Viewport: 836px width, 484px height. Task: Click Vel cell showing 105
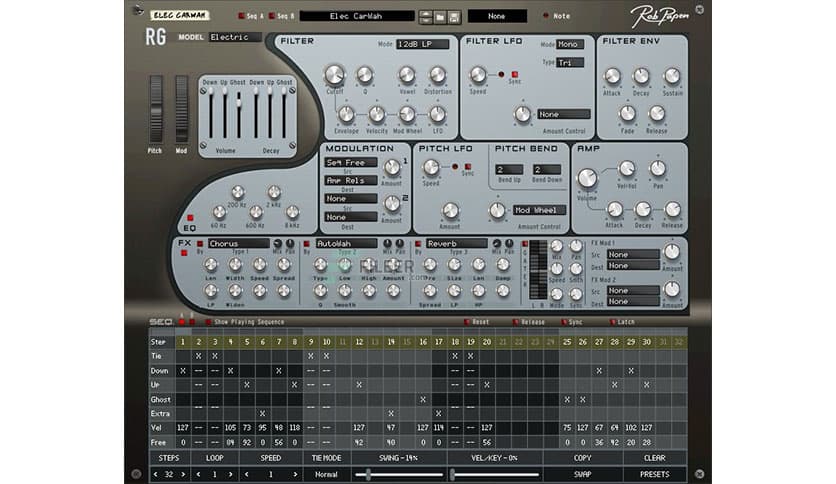pos(230,427)
